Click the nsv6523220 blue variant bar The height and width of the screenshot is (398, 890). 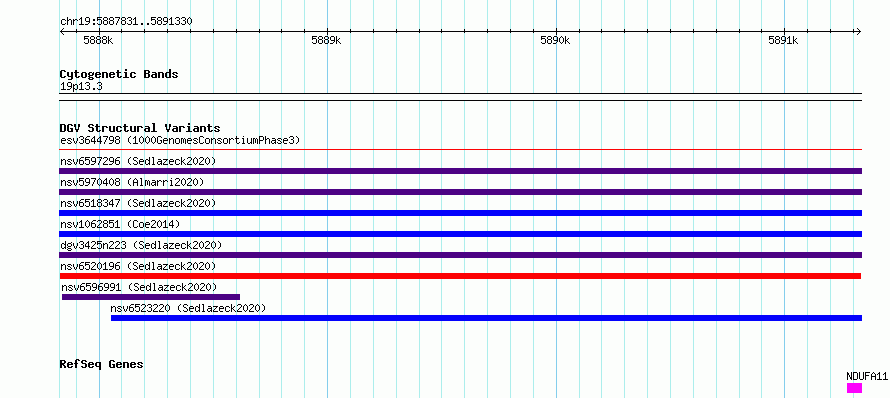coord(486,318)
